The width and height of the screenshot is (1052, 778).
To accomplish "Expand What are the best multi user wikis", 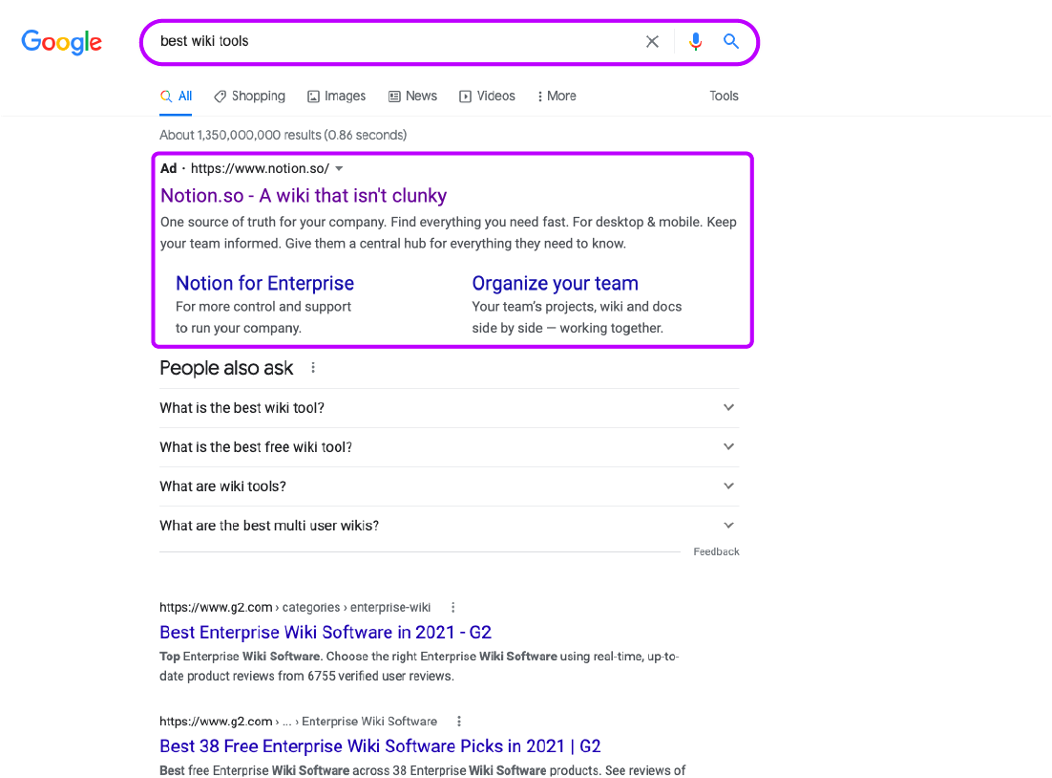I will tap(728, 525).
